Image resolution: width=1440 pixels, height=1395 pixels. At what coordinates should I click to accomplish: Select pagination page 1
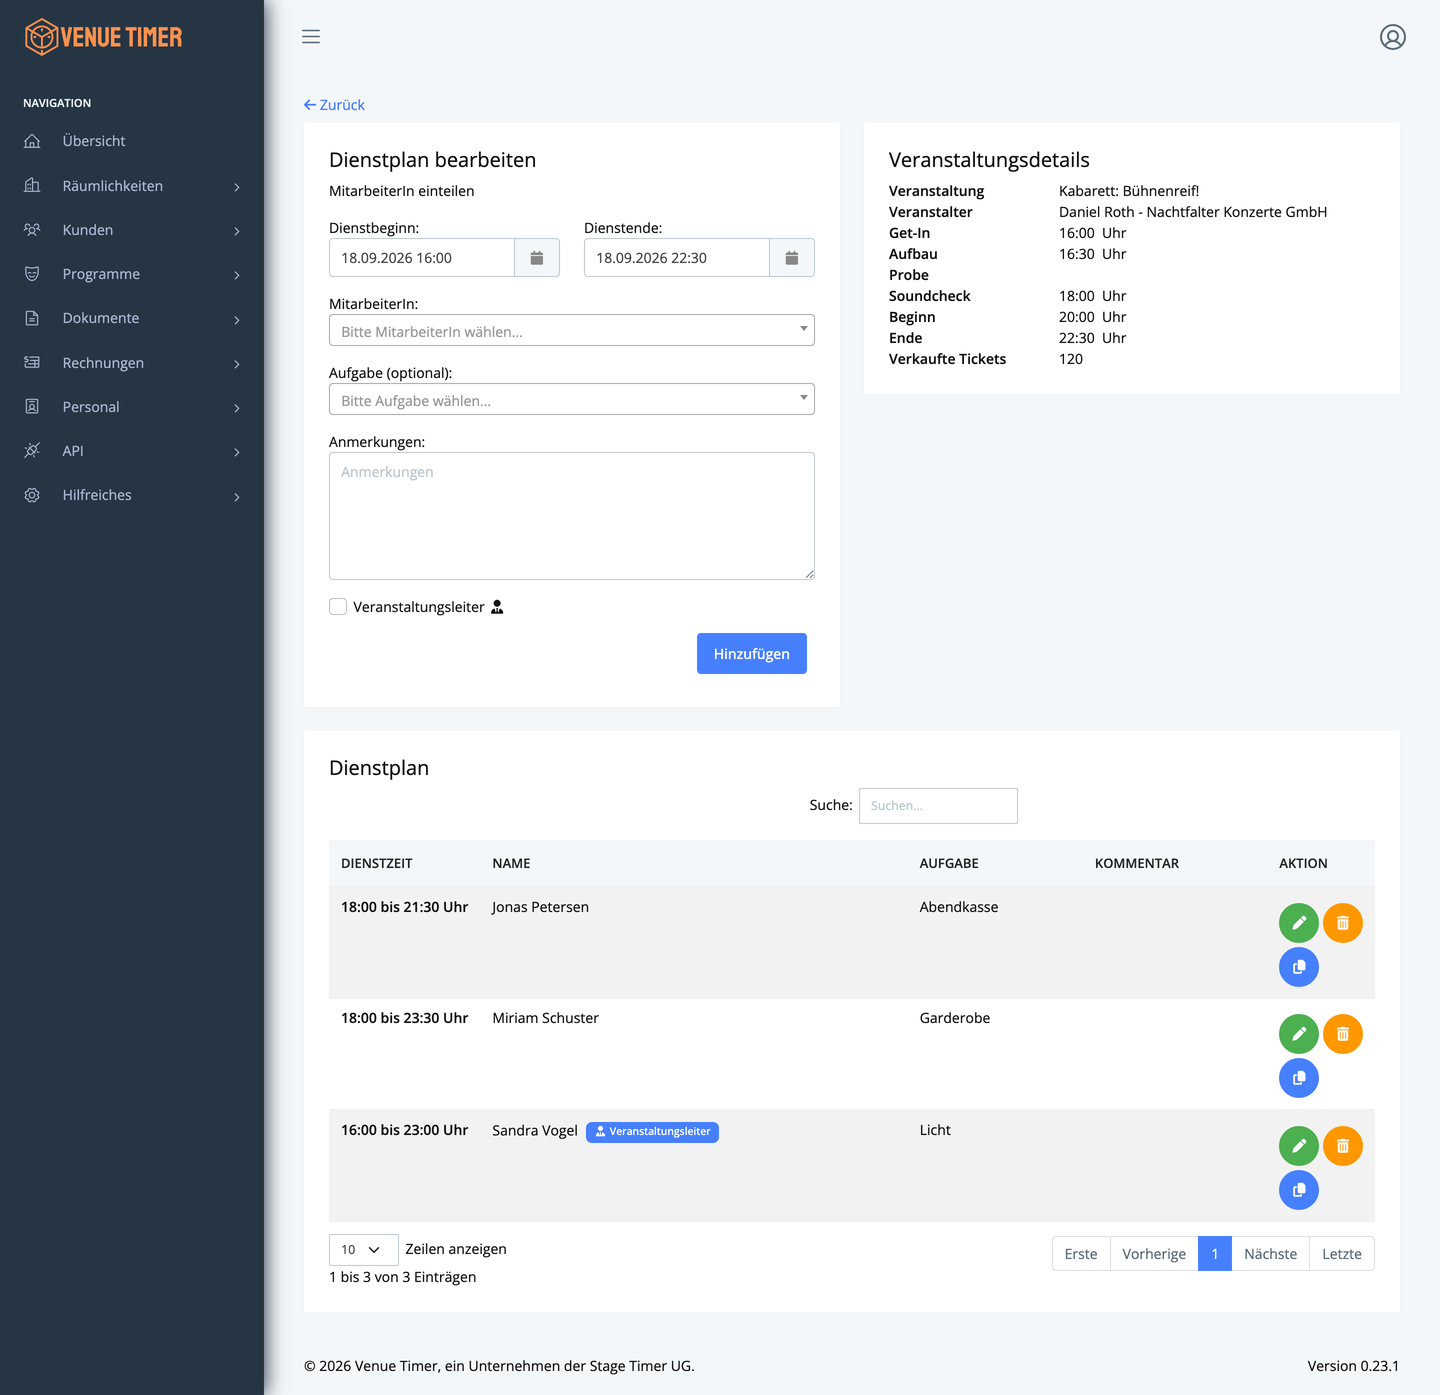pyautogui.click(x=1215, y=1254)
